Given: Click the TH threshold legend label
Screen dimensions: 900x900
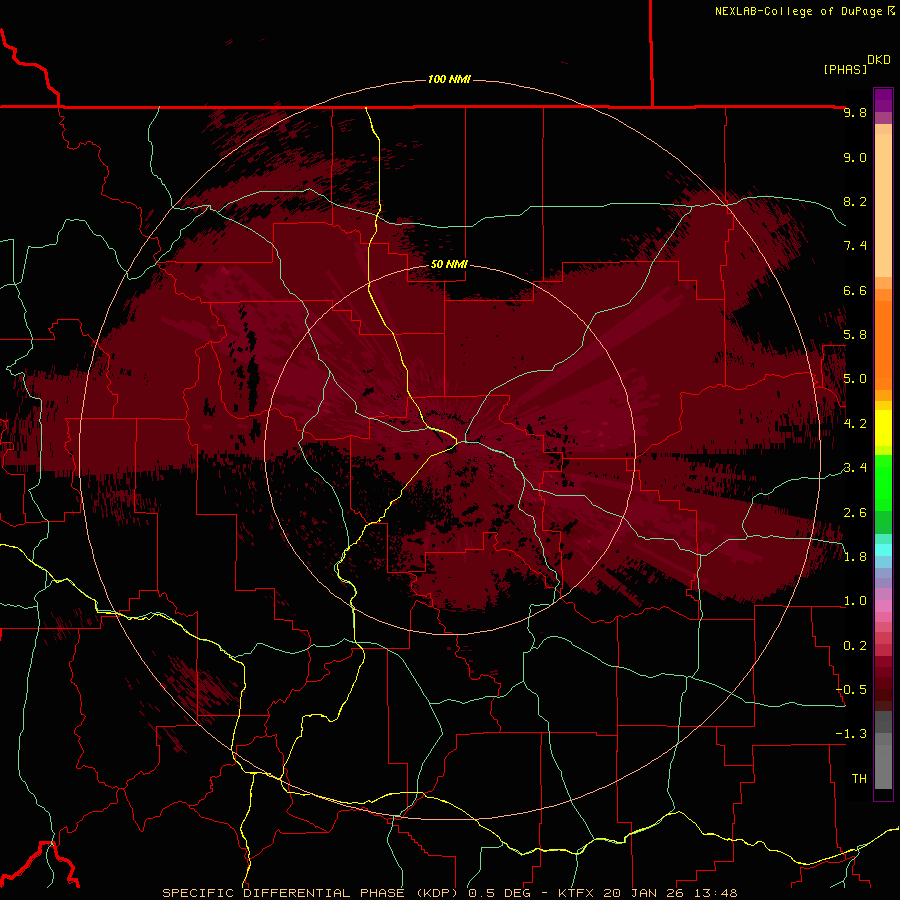Looking at the screenshot, I should click(x=859, y=779).
